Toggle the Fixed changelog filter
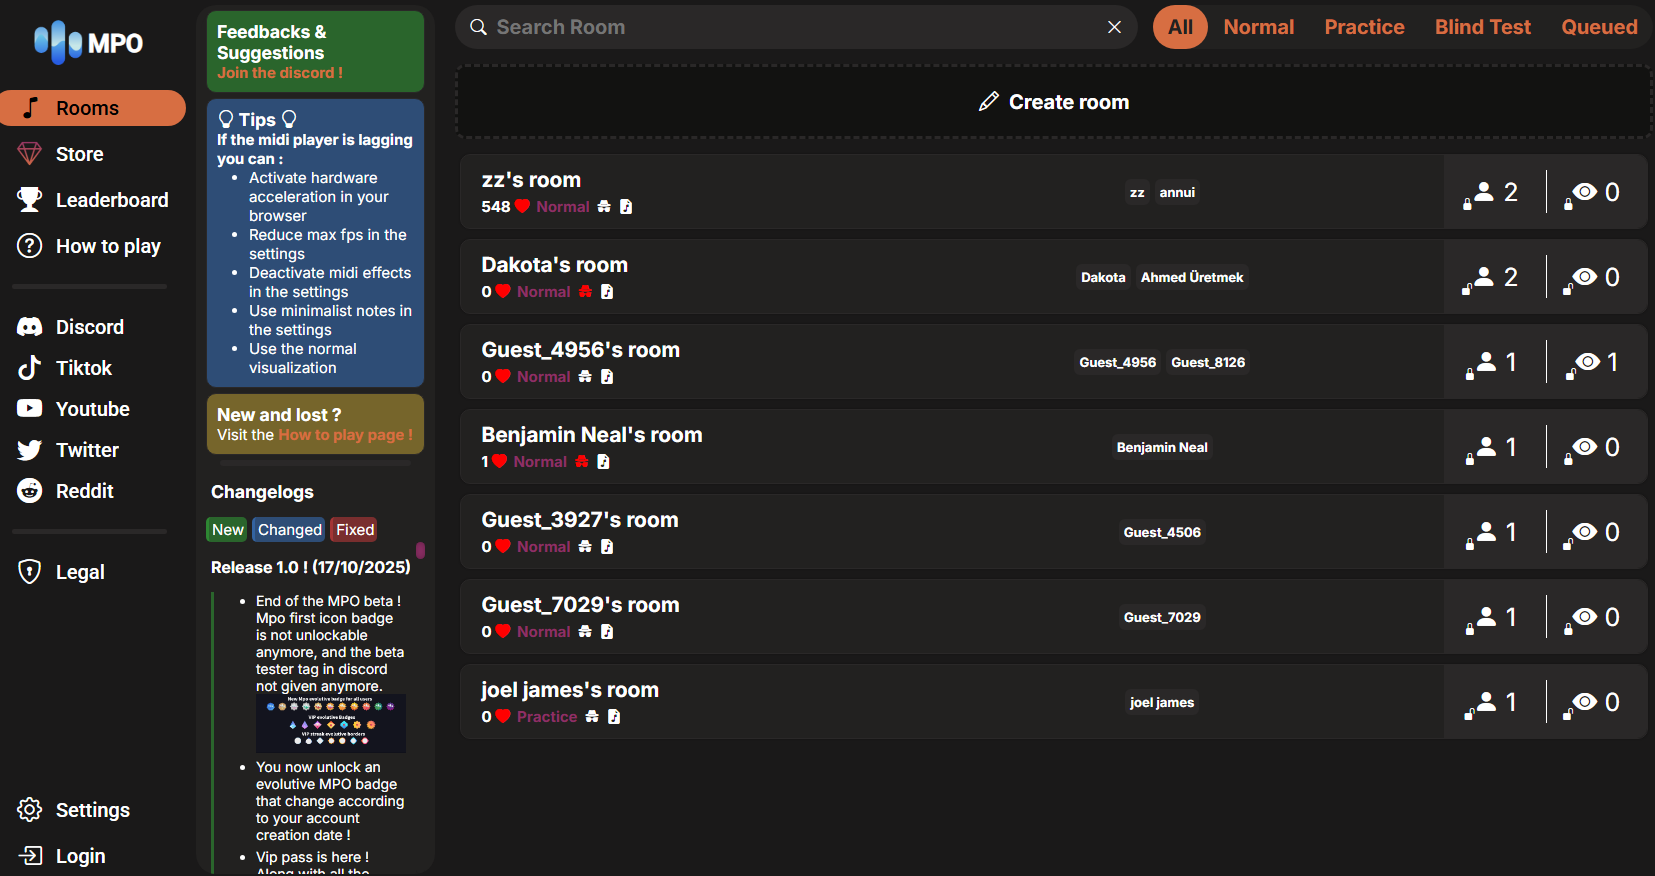This screenshot has height=876, width=1655. (x=355, y=530)
